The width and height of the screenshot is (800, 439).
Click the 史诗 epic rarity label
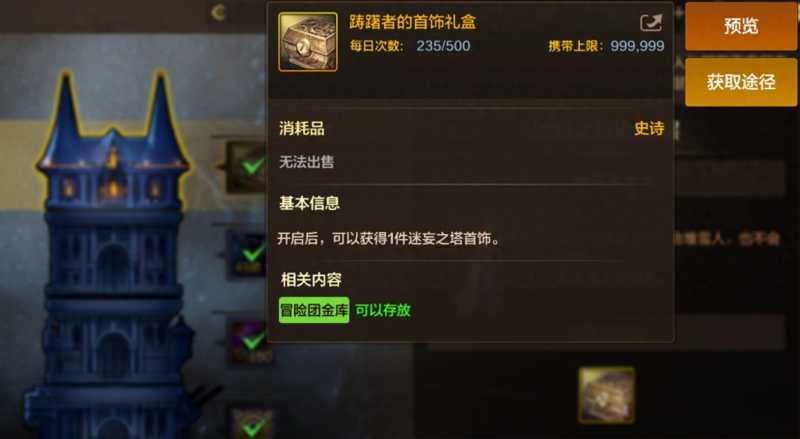pos(649,128)
